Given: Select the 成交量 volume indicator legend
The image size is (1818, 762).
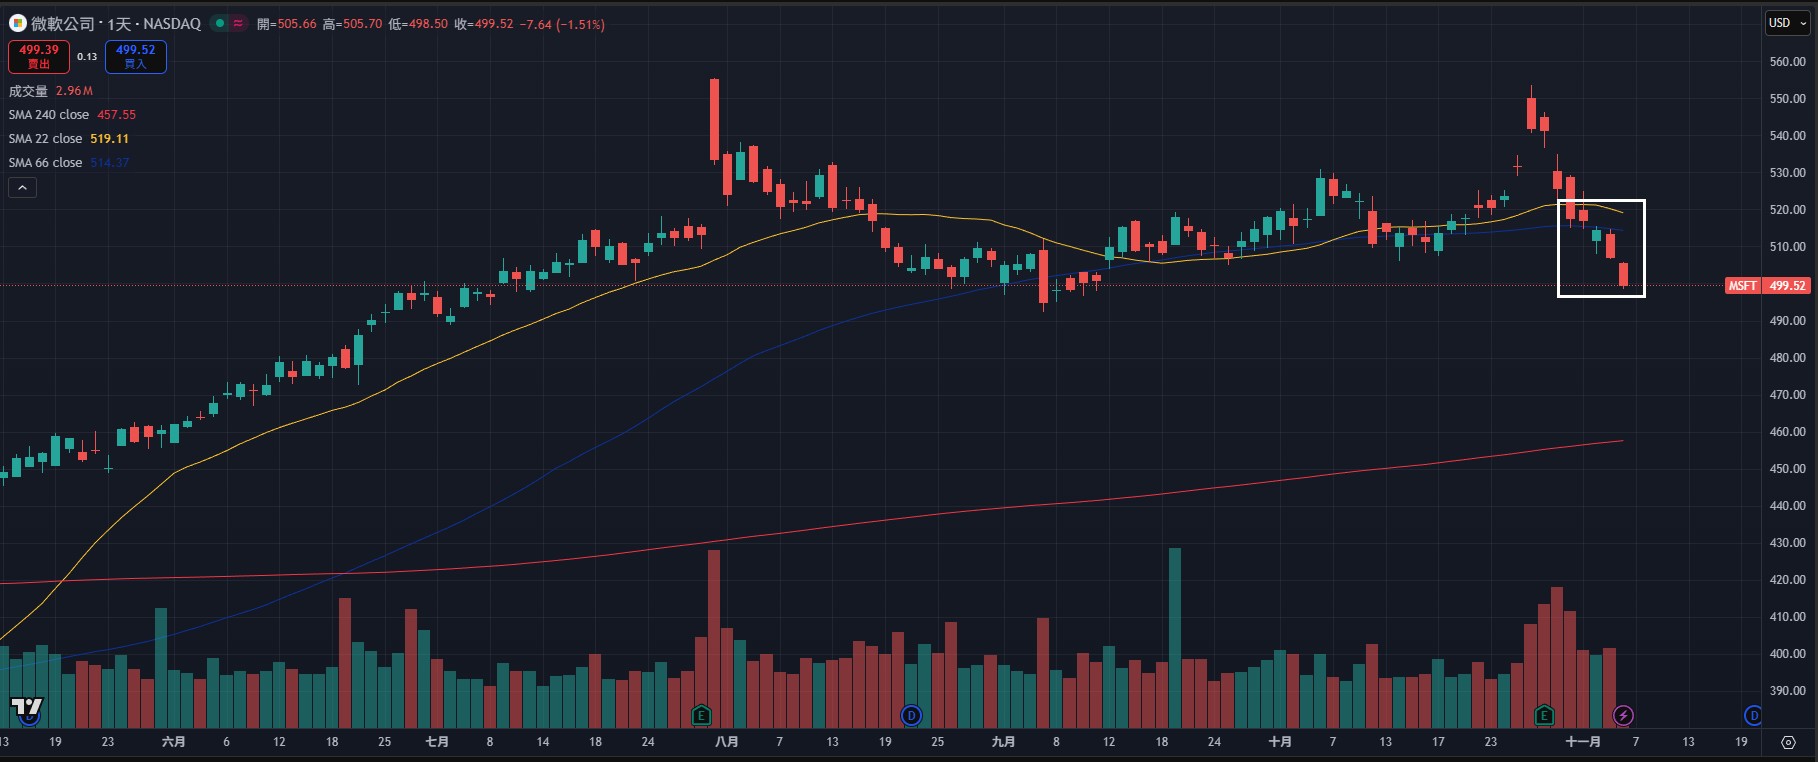Looking at the screenshot, I should pos(28,91).
